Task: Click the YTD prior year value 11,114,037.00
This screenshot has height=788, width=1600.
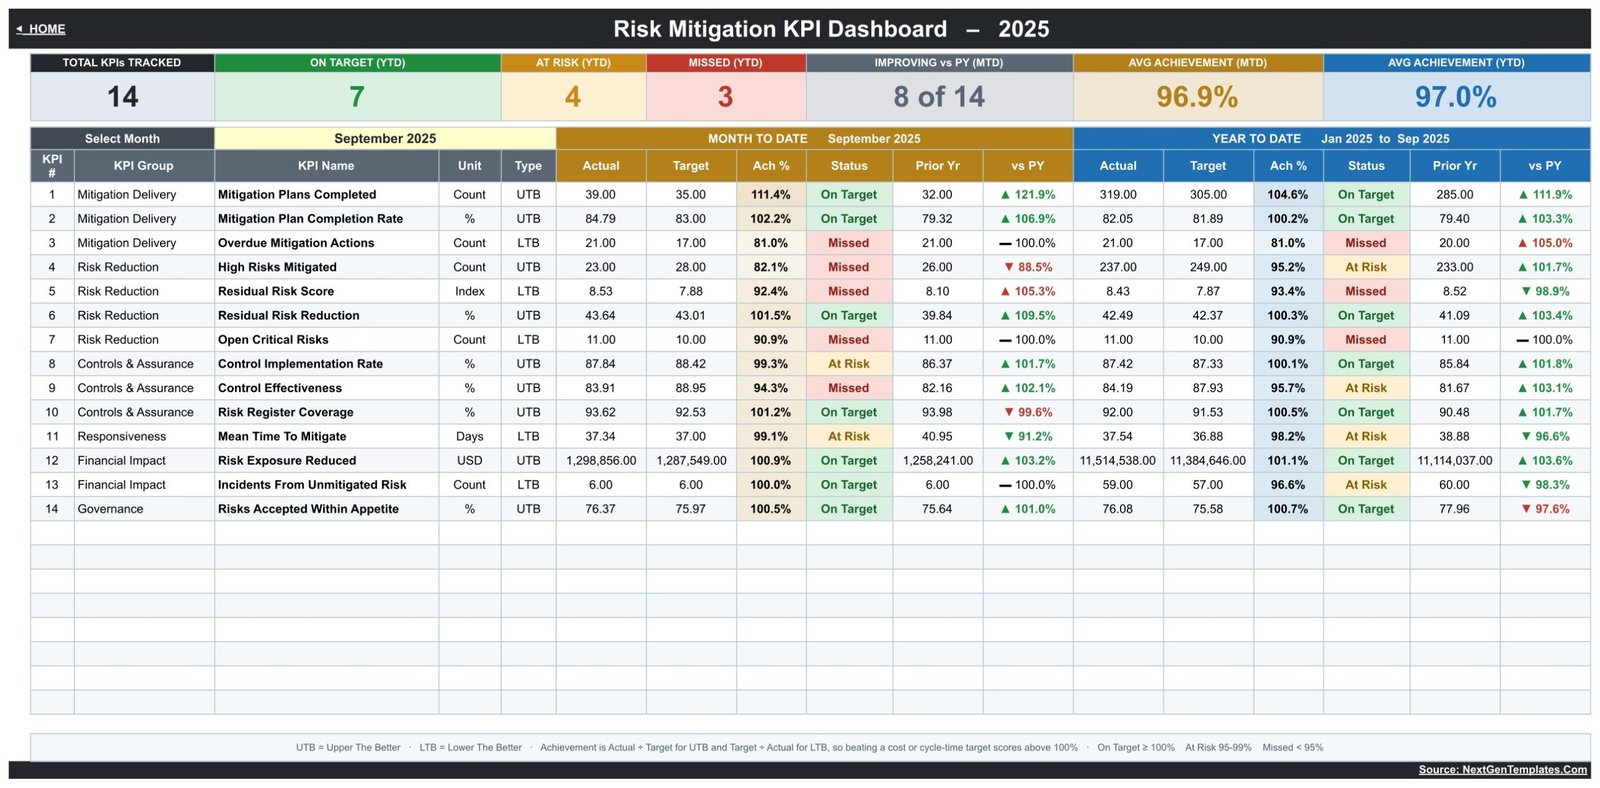Action: pyautogui.click(x=1455, y=461)
